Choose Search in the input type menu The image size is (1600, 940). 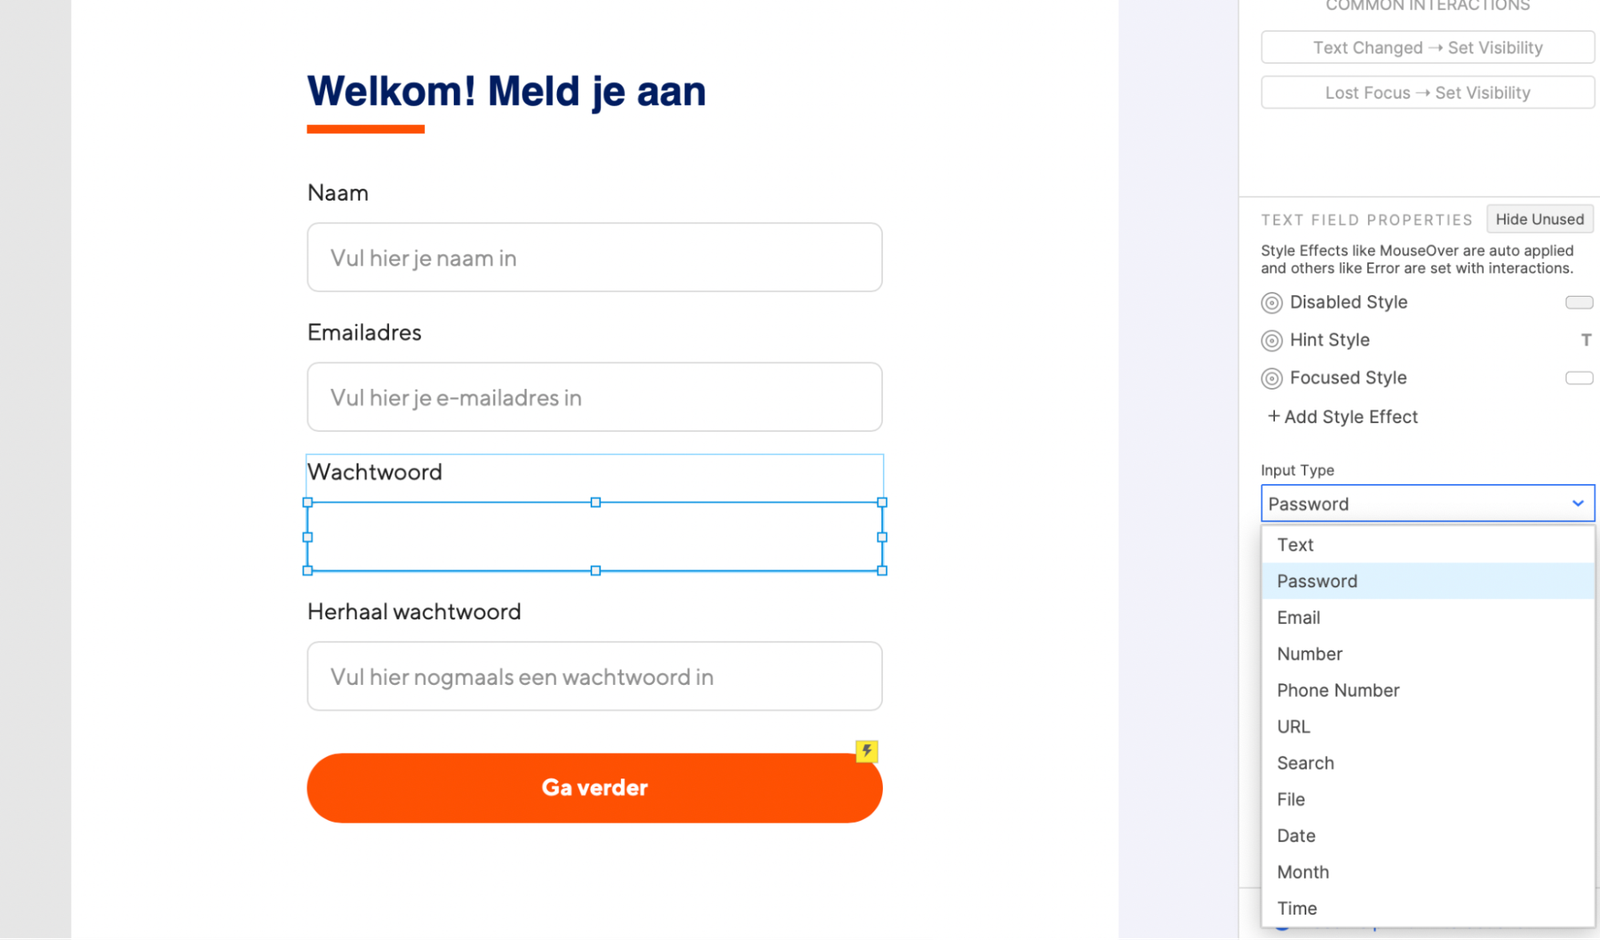1305,762
